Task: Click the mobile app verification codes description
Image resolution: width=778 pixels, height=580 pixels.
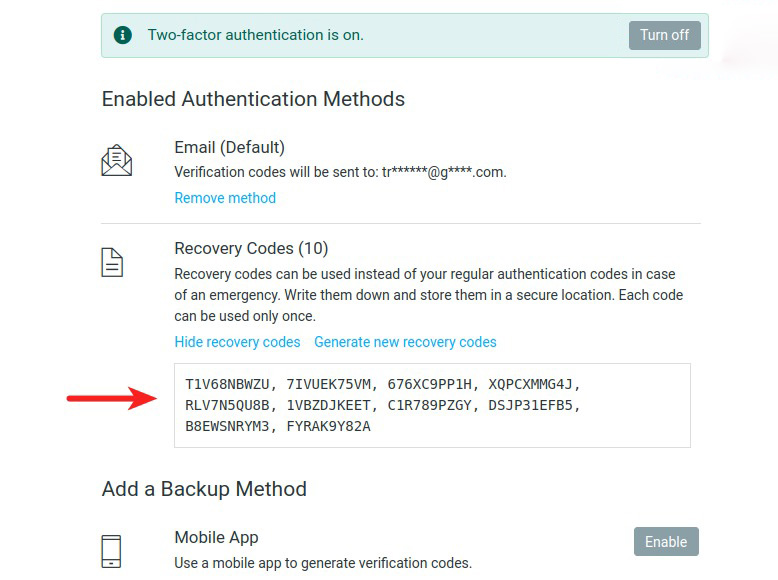Action: [322, 563]
